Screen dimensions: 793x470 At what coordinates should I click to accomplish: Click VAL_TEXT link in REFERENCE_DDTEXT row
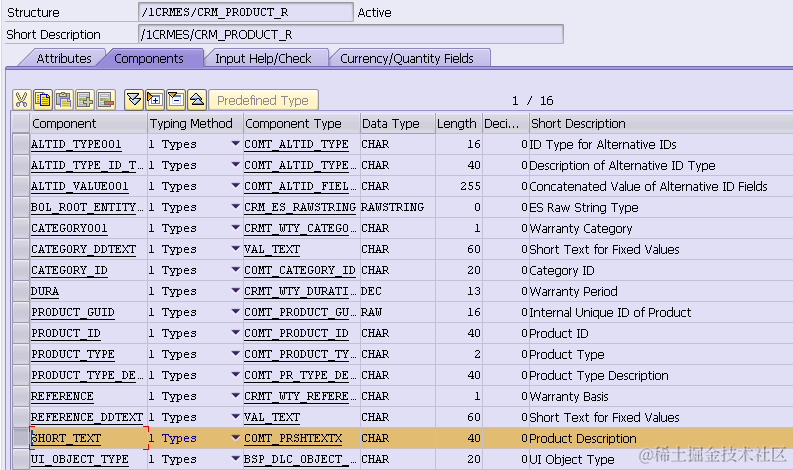tap(272, 417)
